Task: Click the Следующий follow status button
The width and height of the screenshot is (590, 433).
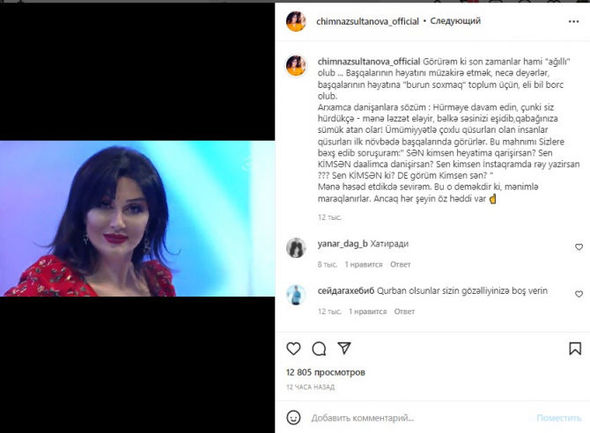Action: 455,21
